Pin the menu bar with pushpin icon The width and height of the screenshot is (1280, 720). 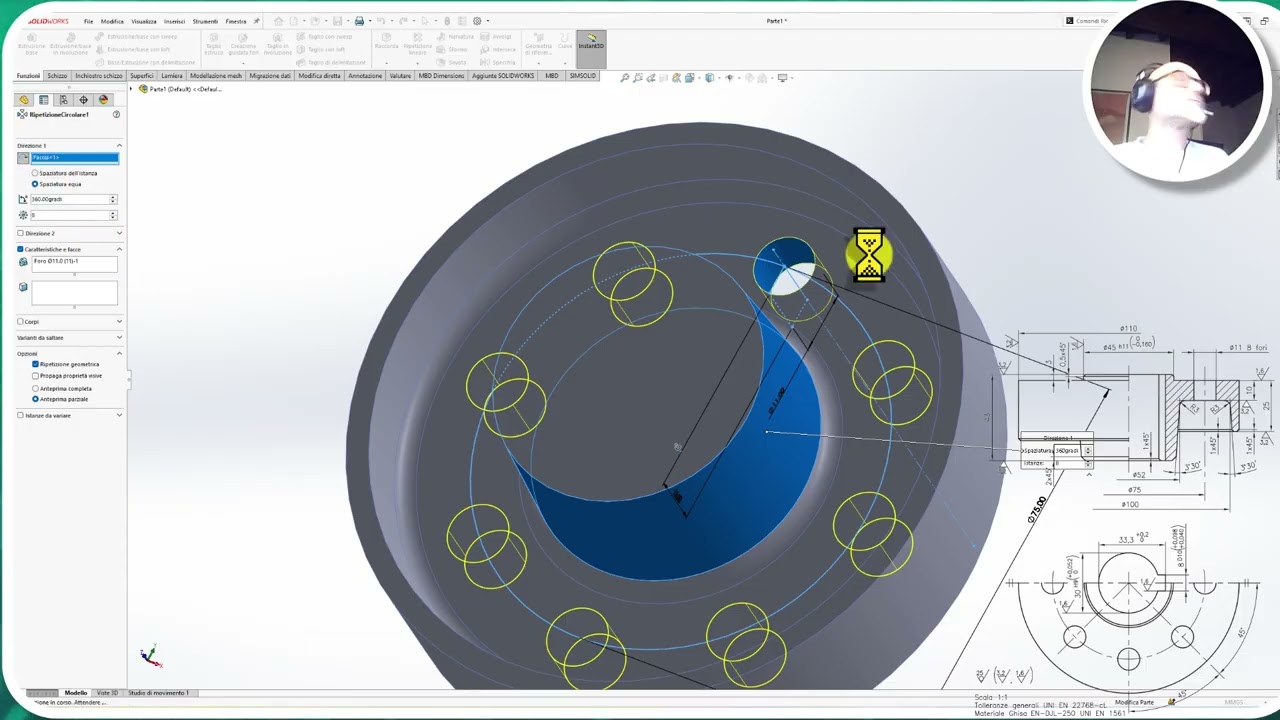(x=256, y=21)
